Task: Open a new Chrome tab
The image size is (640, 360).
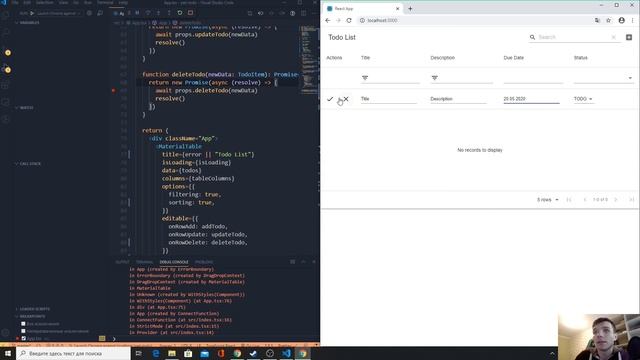Action: (410, 9)
